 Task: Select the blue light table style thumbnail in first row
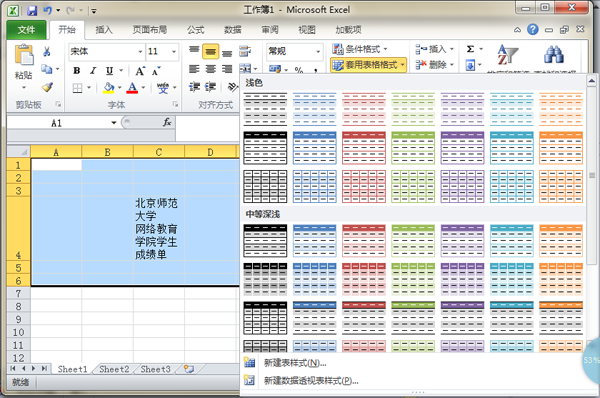(x=315, y=109)
